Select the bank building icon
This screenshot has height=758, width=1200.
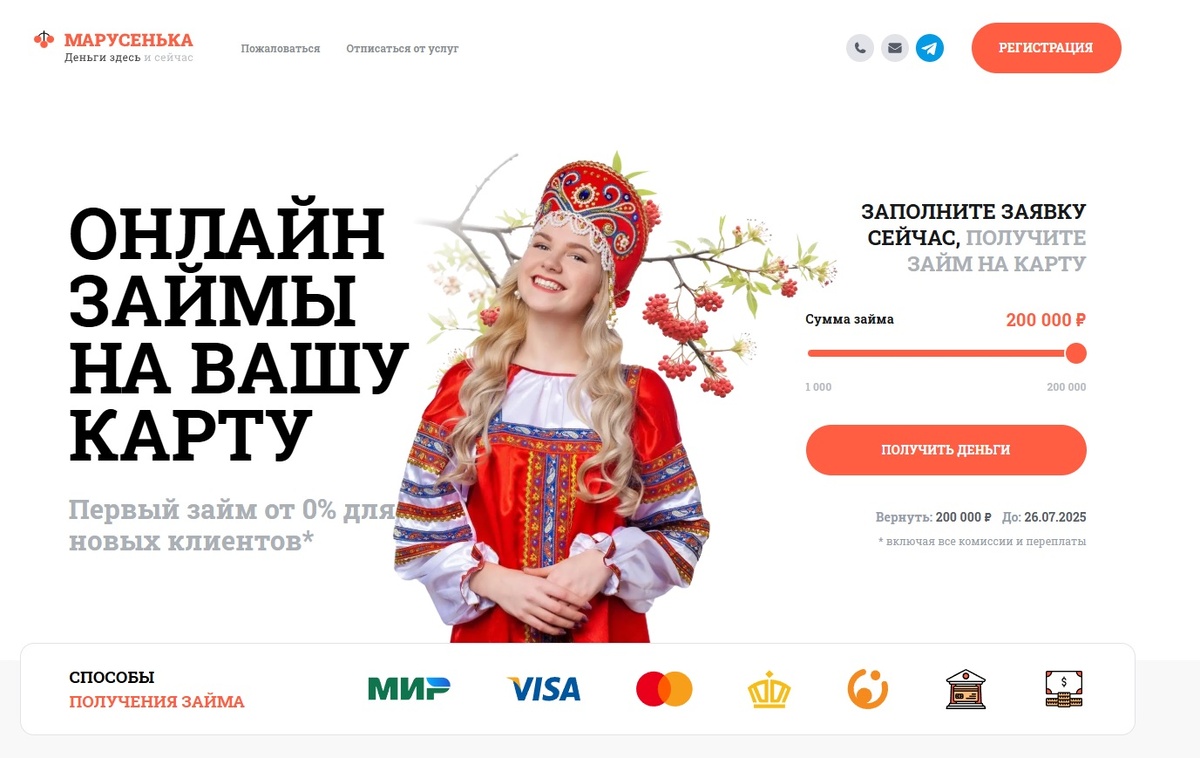[x=966, y=689]
